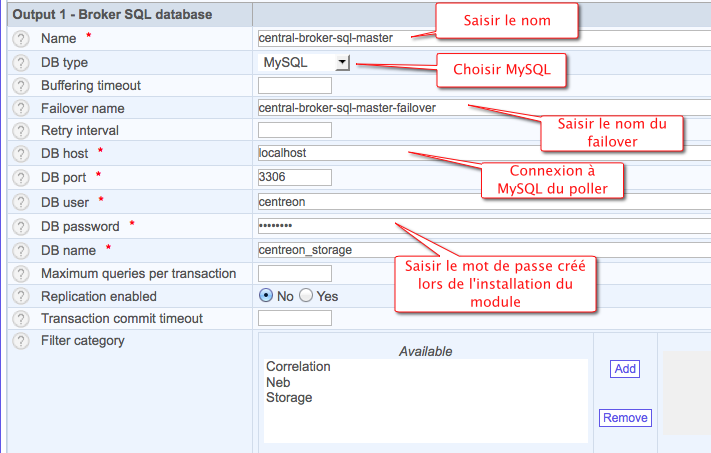The width and height of the screenshot is (711, 453).
Task: Choose Storage in Available filter list
Action: tap(289, 397)
